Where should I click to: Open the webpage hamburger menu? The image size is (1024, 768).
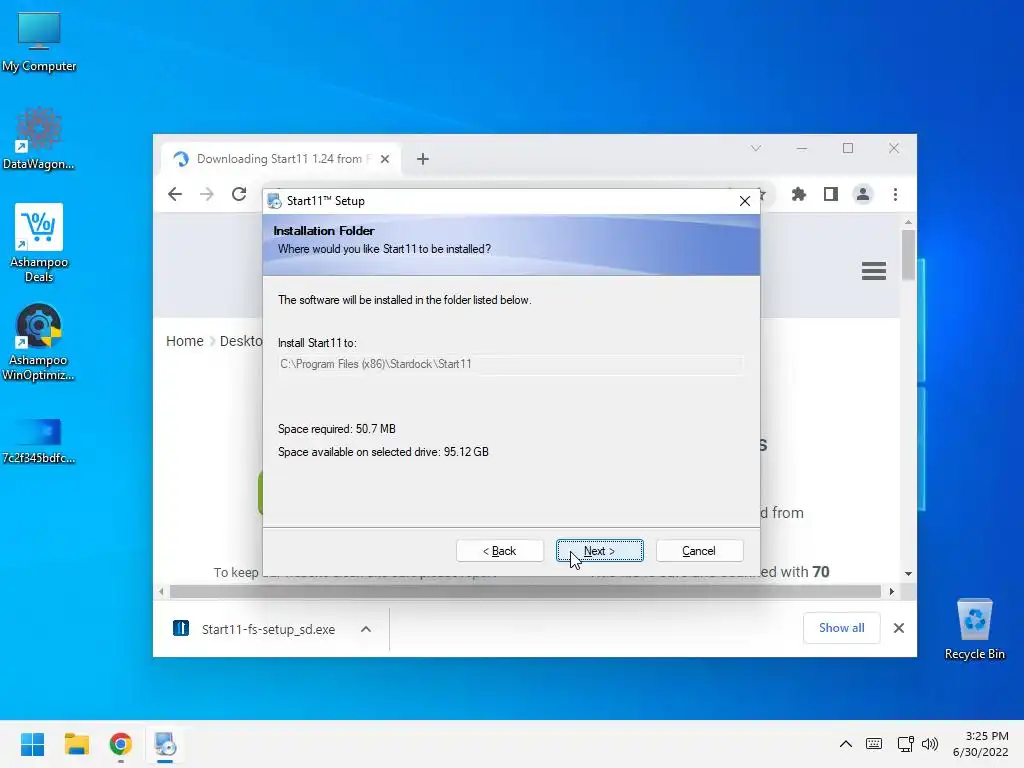874,270
